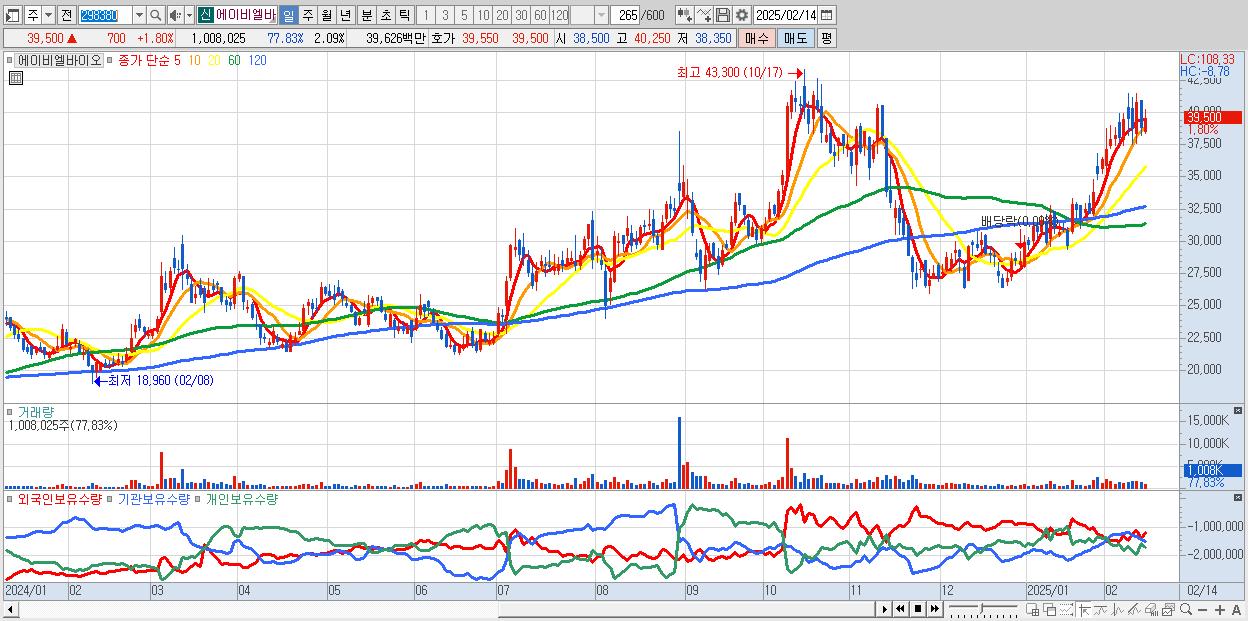
Task: Click the trend line tool icon
Action: coord(1134,609)
